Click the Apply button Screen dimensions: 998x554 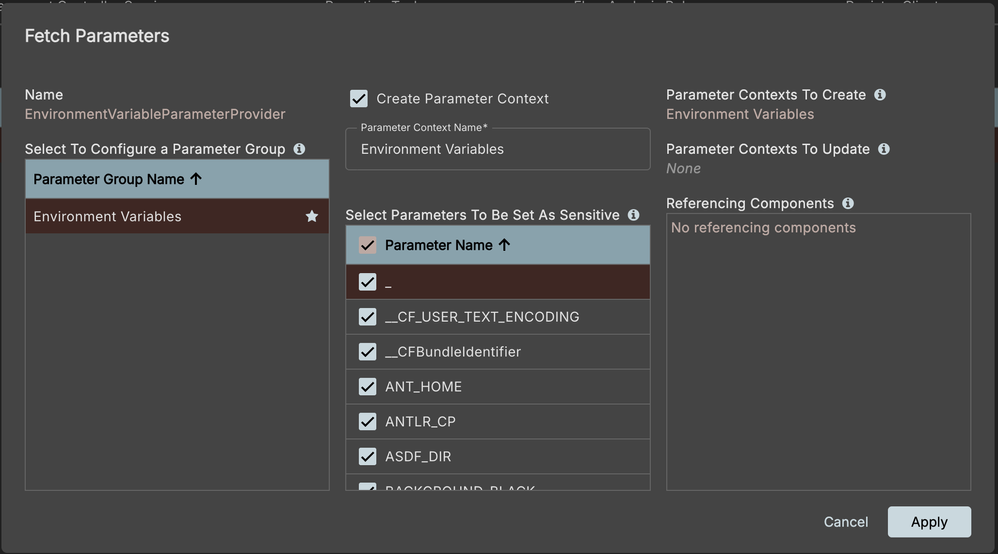pos(928,522)
